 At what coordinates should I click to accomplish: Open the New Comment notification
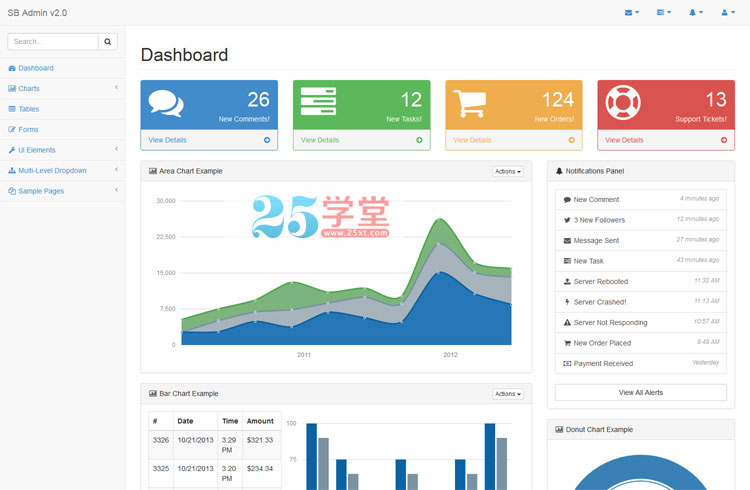pyautogui.click(x=641, y=200)
